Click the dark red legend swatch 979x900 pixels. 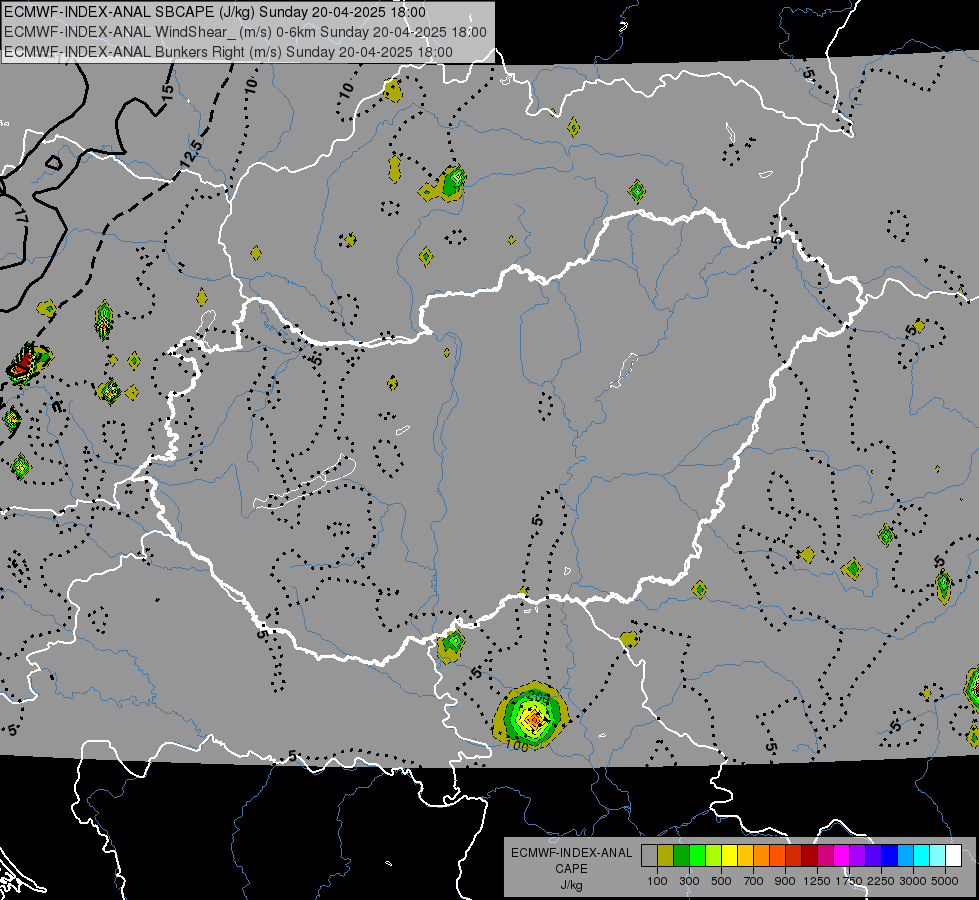click(810, 856)
